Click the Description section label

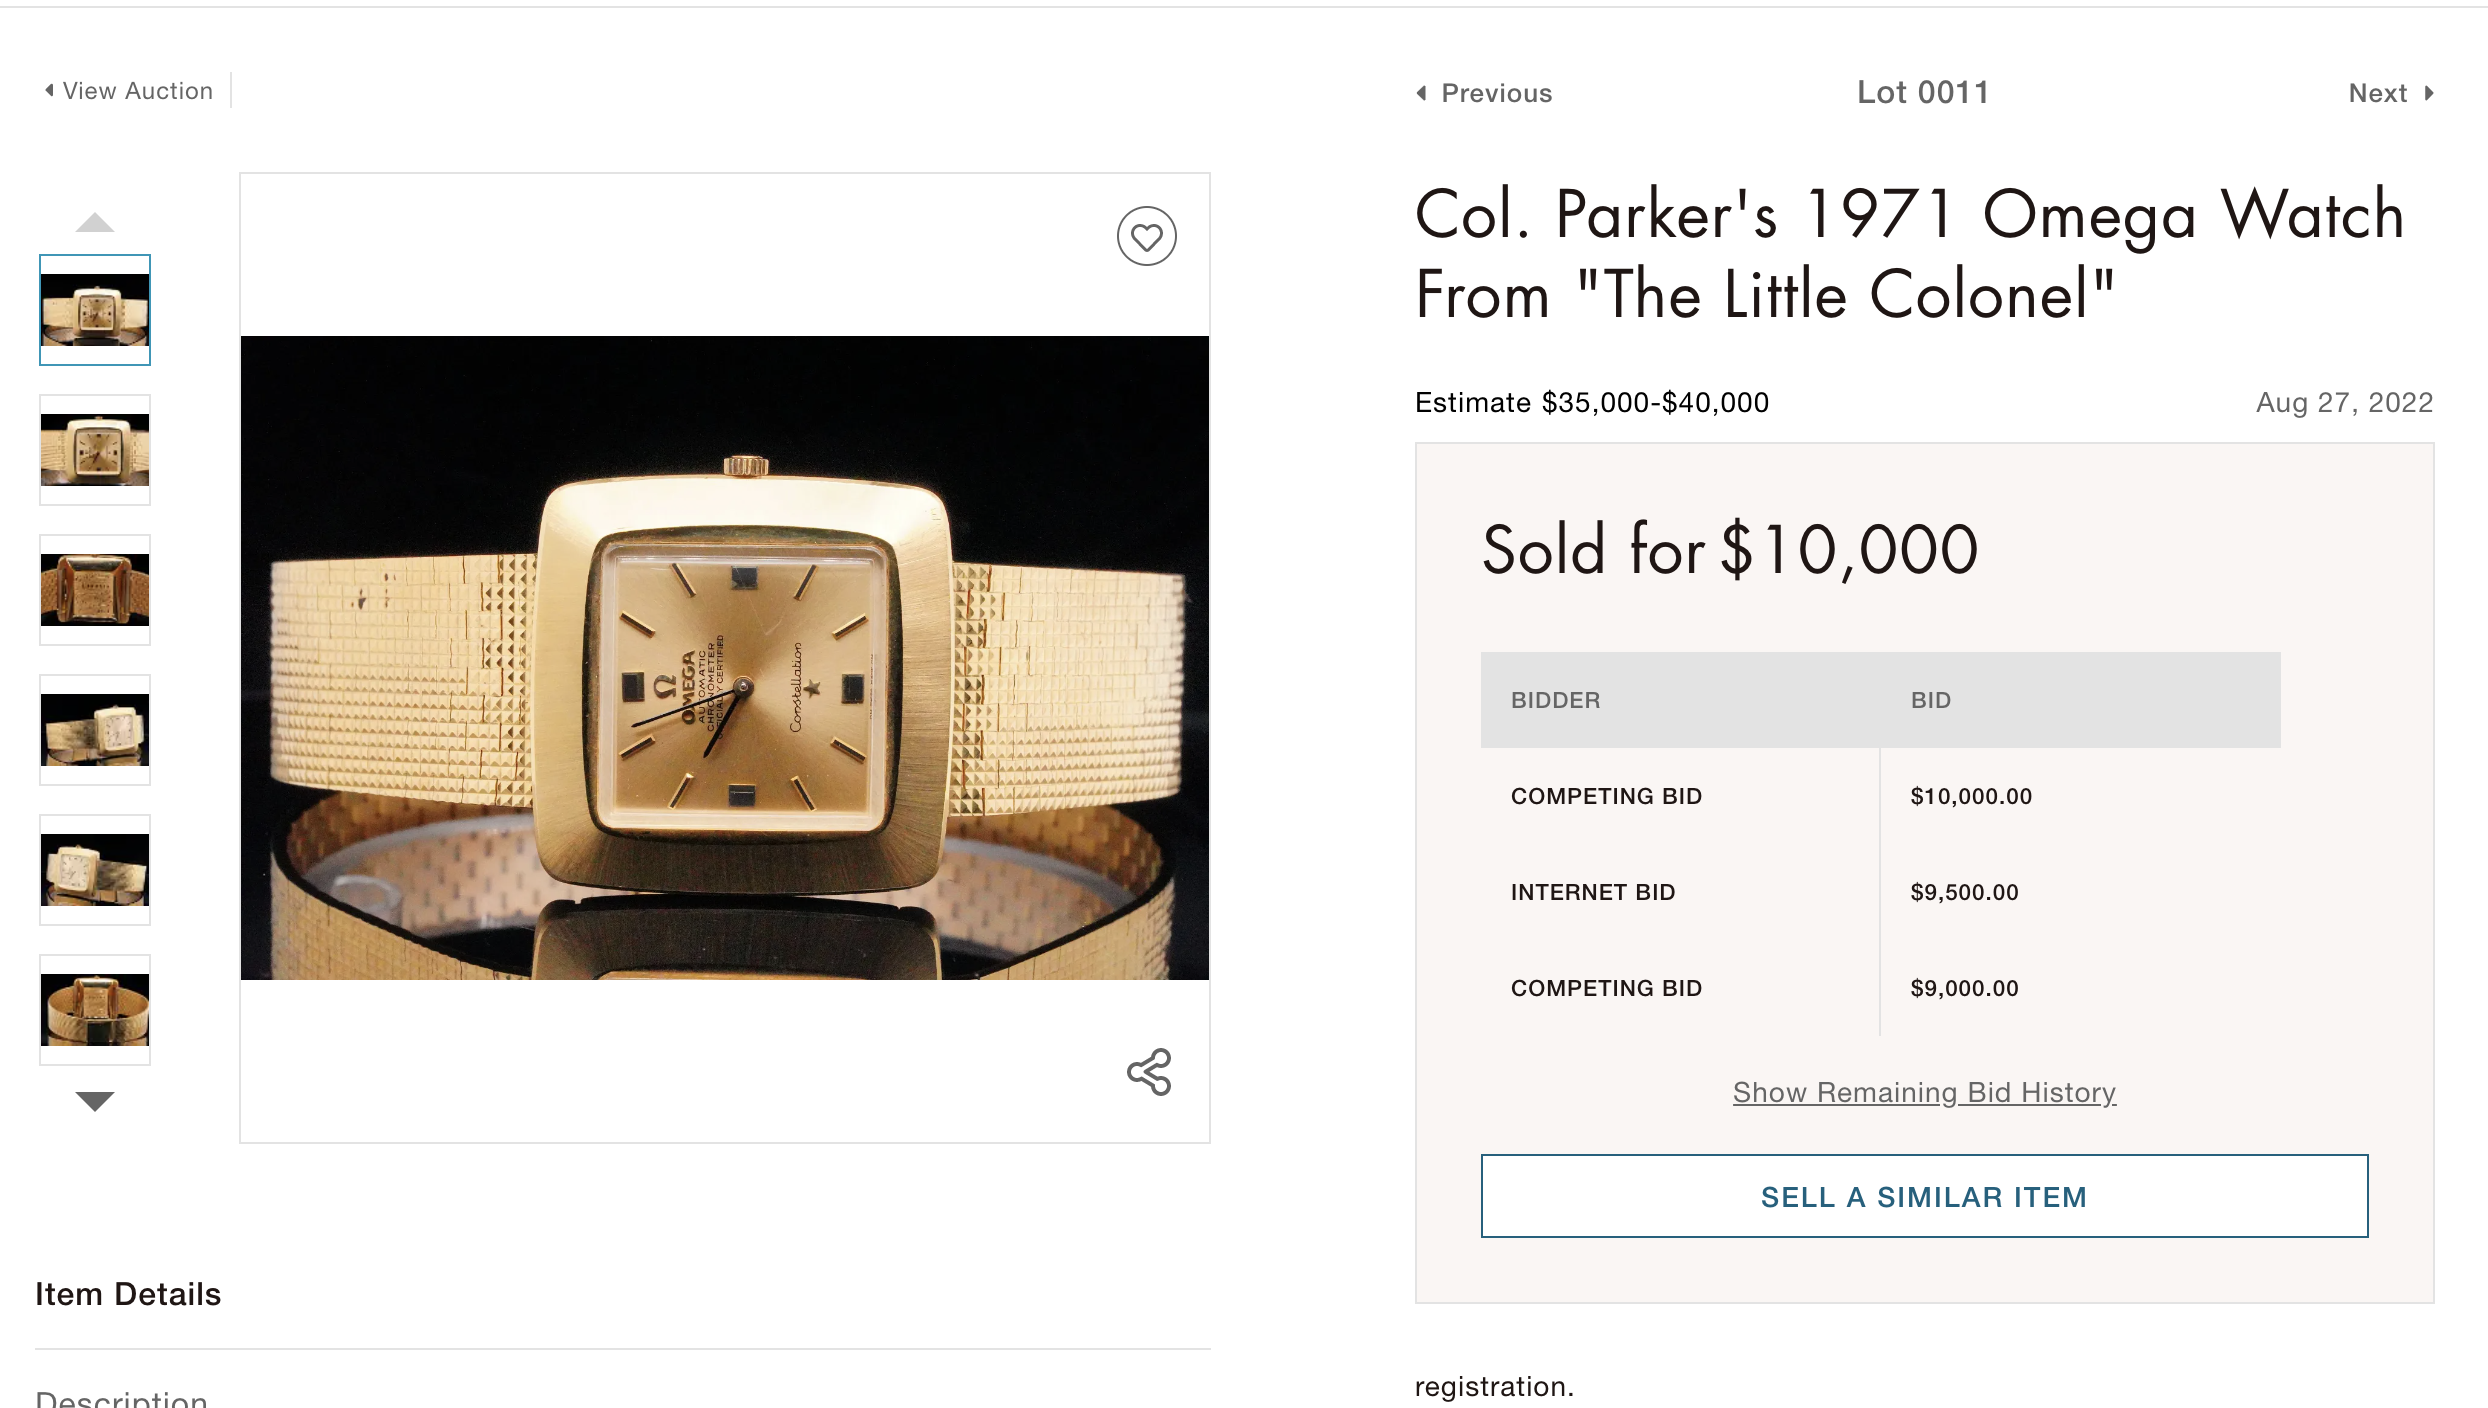(122, 1398)
